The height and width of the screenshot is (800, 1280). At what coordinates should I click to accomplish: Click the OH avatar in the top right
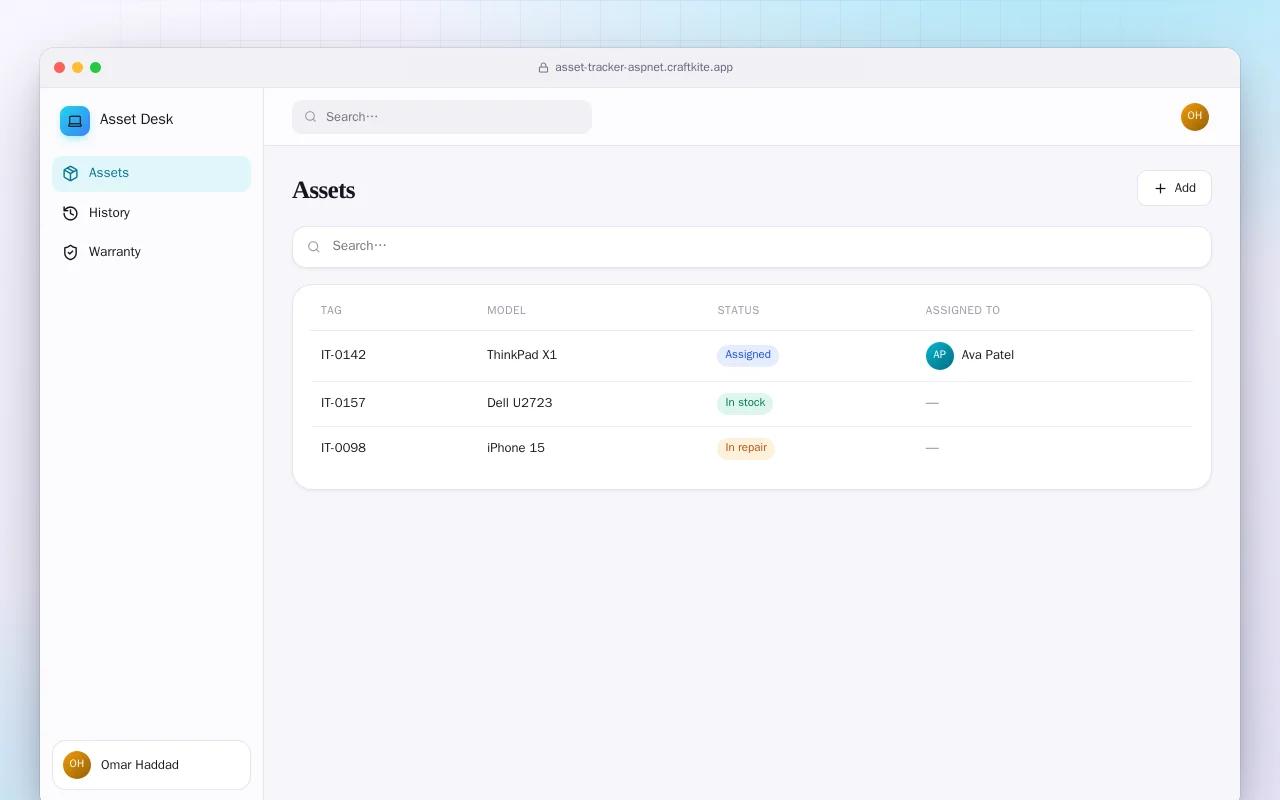pos(1195,117)
